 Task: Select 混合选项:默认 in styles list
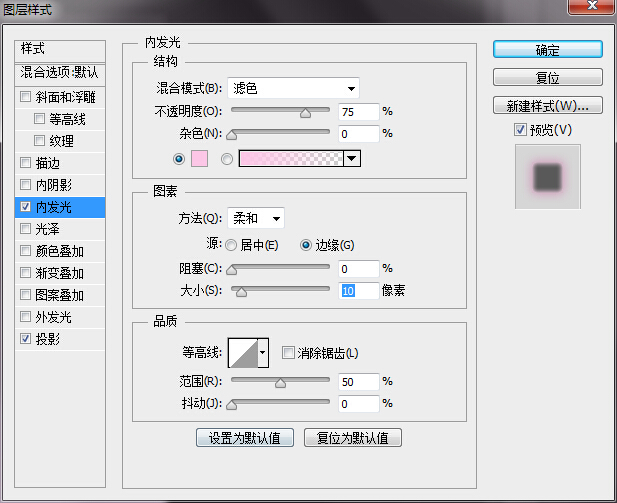60,72
